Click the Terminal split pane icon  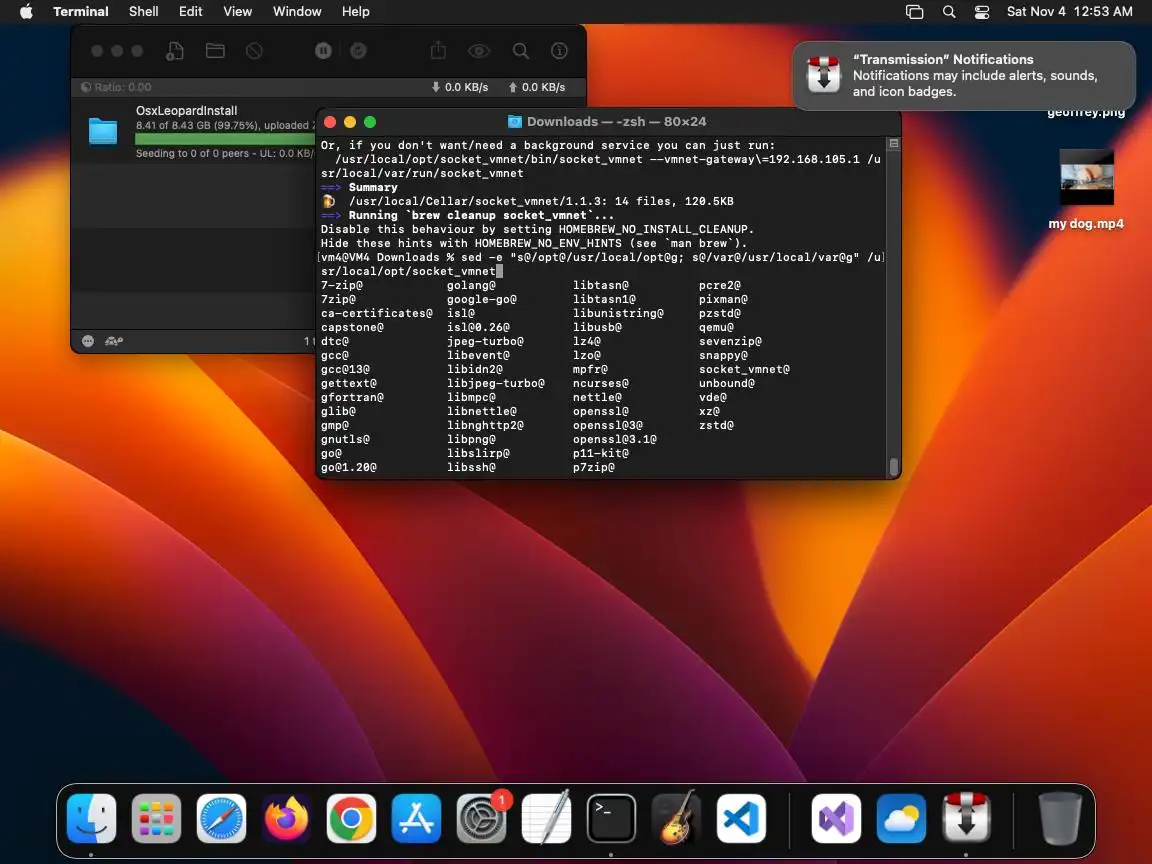pos(894,144)
